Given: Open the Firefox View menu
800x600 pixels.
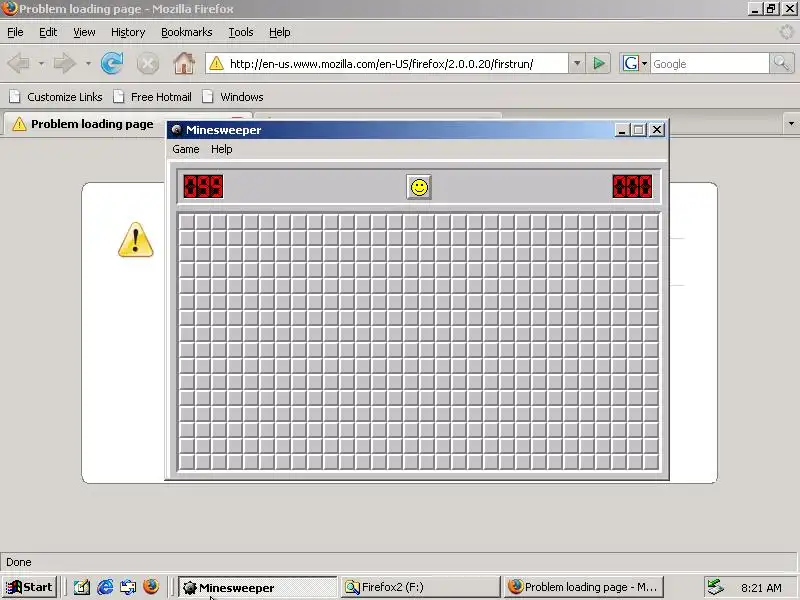Looking at the screenshot, I should 84,32.
